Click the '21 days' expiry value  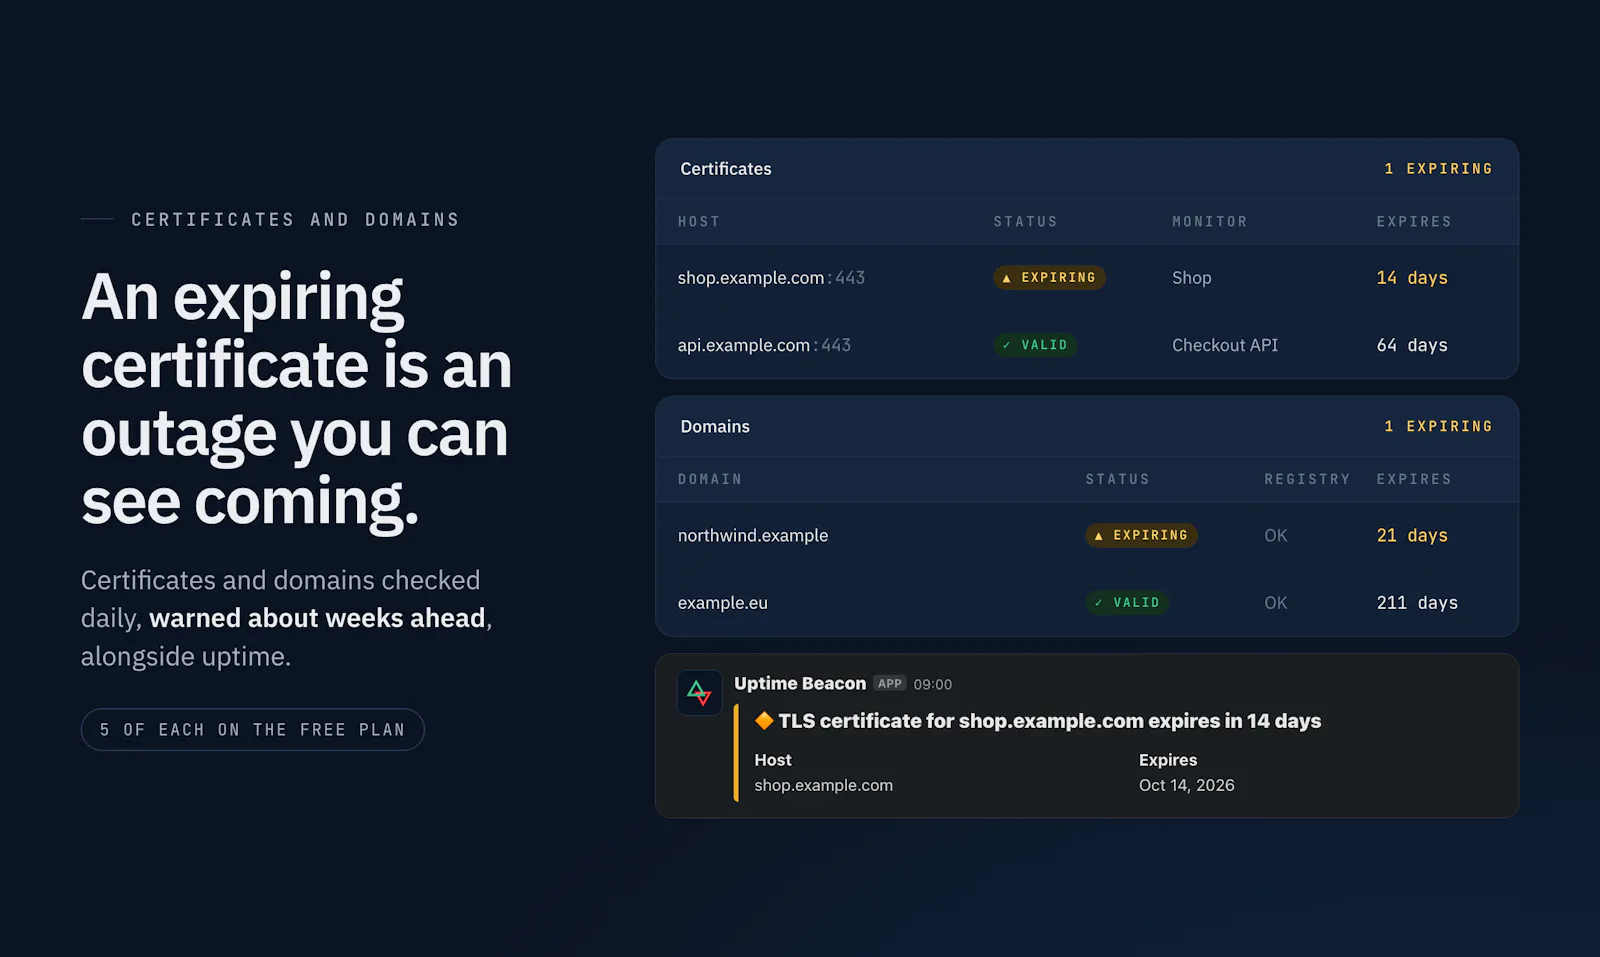click(1412, 536)
